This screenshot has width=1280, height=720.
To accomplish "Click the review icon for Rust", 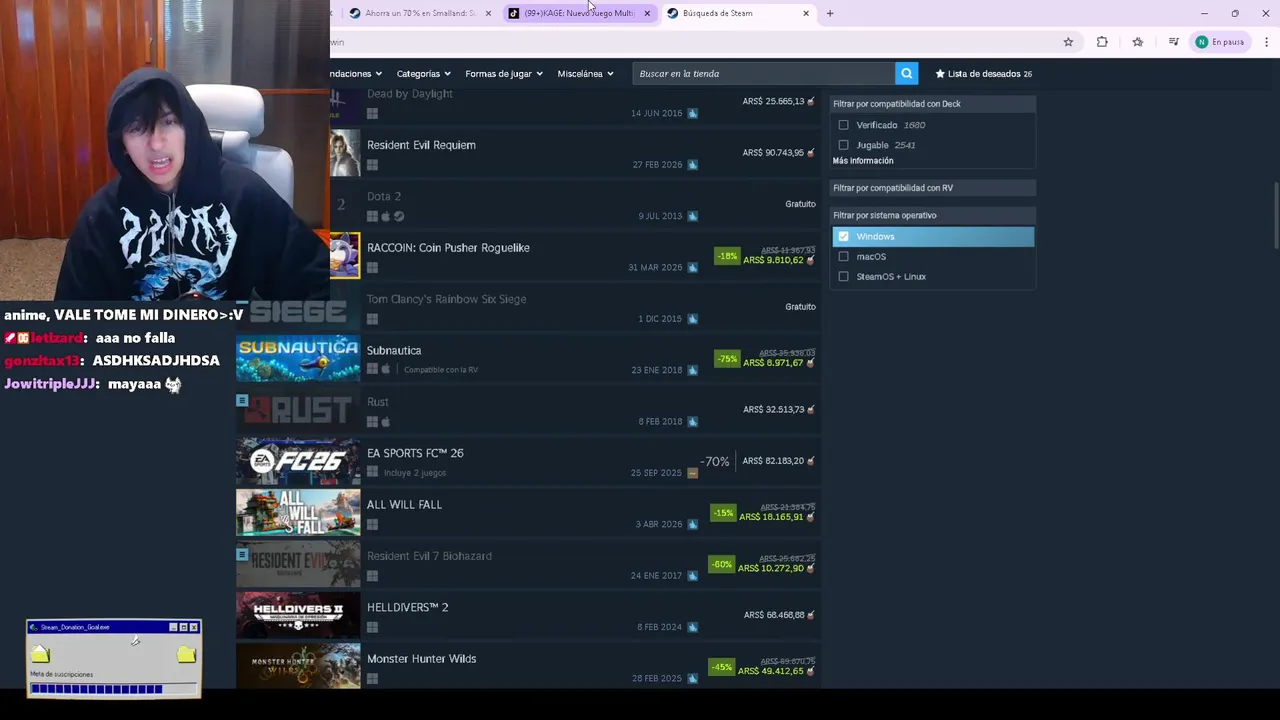I will coord(692,422).
